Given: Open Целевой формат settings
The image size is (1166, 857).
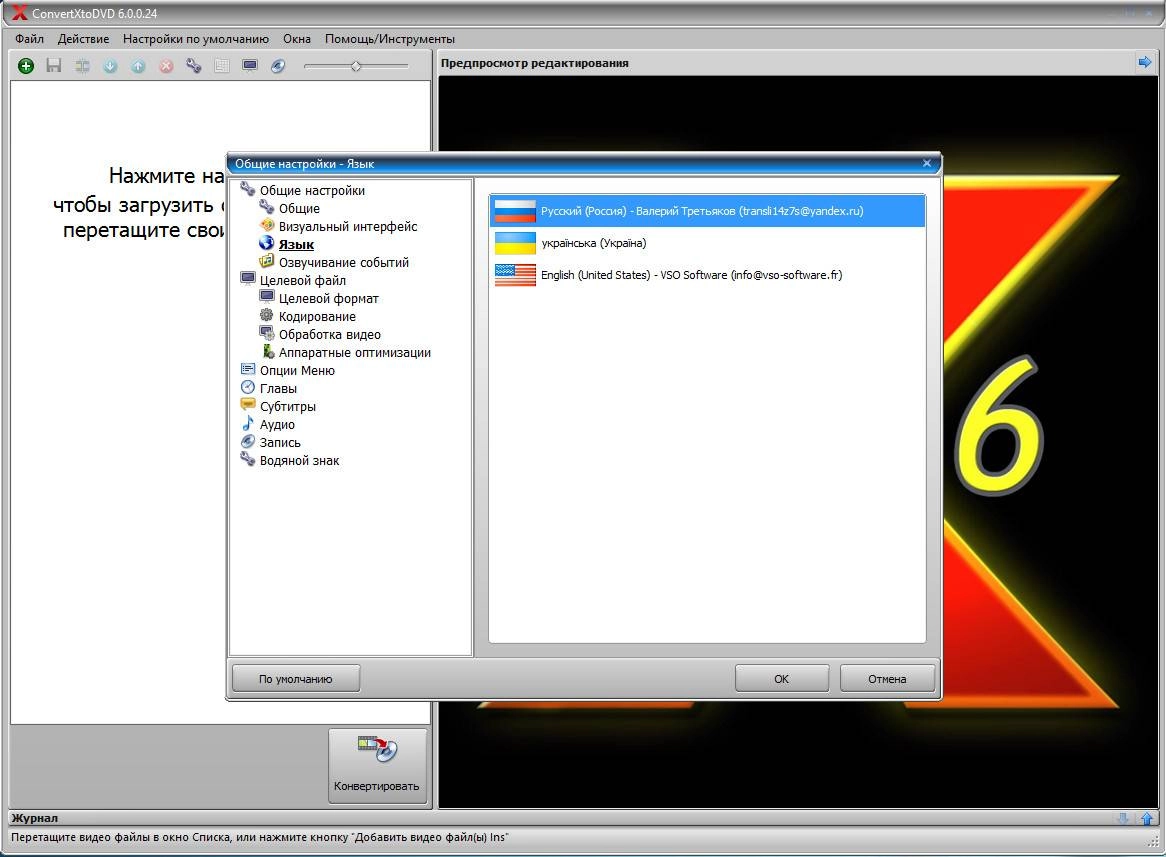Looking at the screenshot, I should 329,298.
